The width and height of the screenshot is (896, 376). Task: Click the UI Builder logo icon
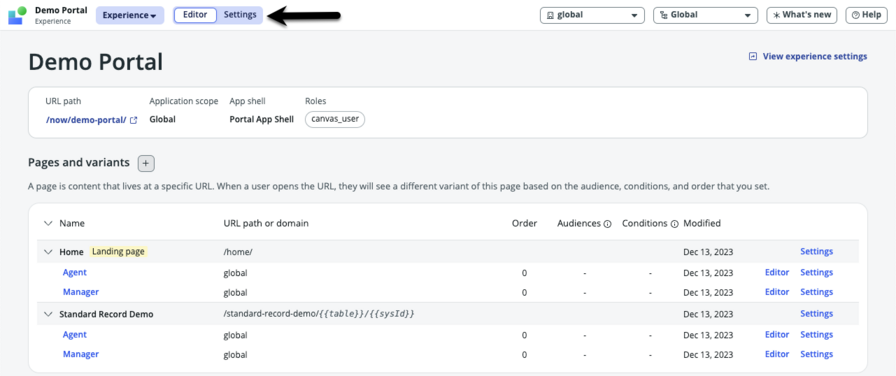(x=17, y=15)
